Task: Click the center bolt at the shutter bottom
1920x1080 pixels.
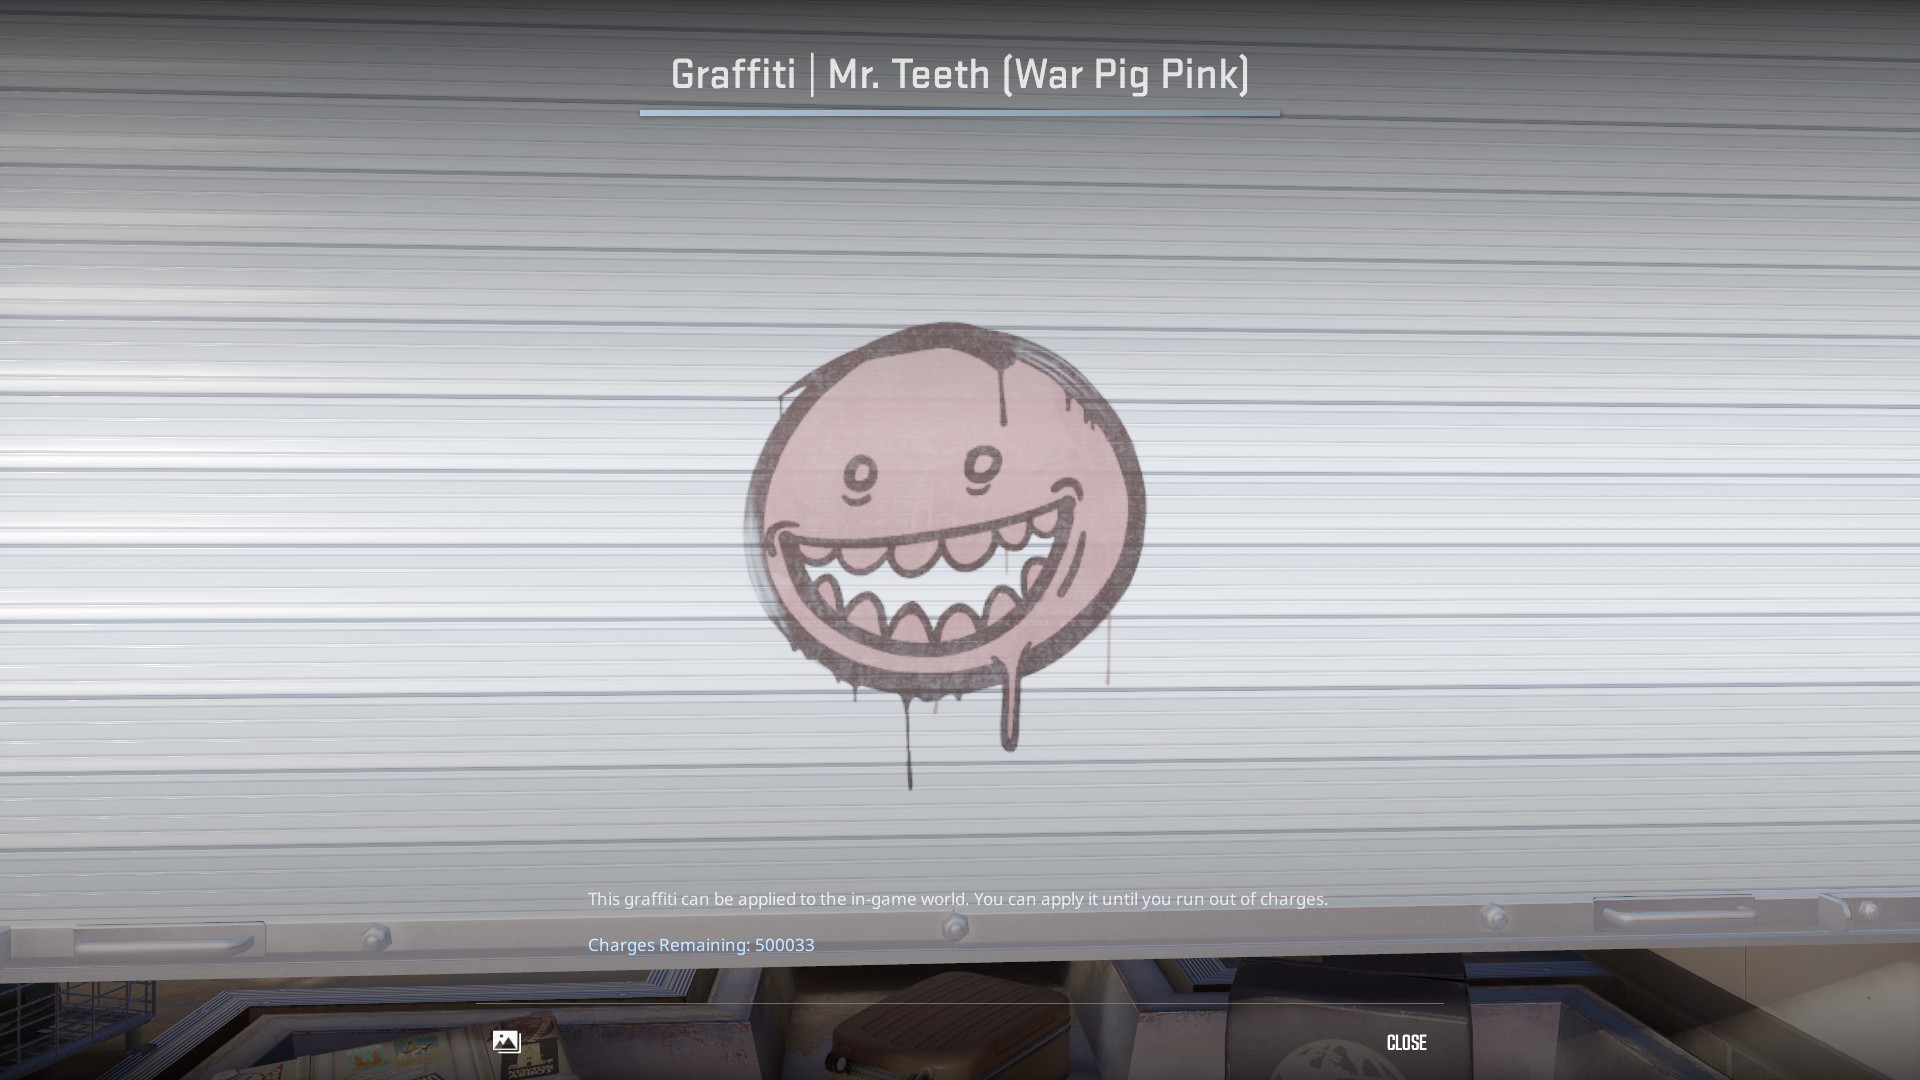Action: pos(955,929)
